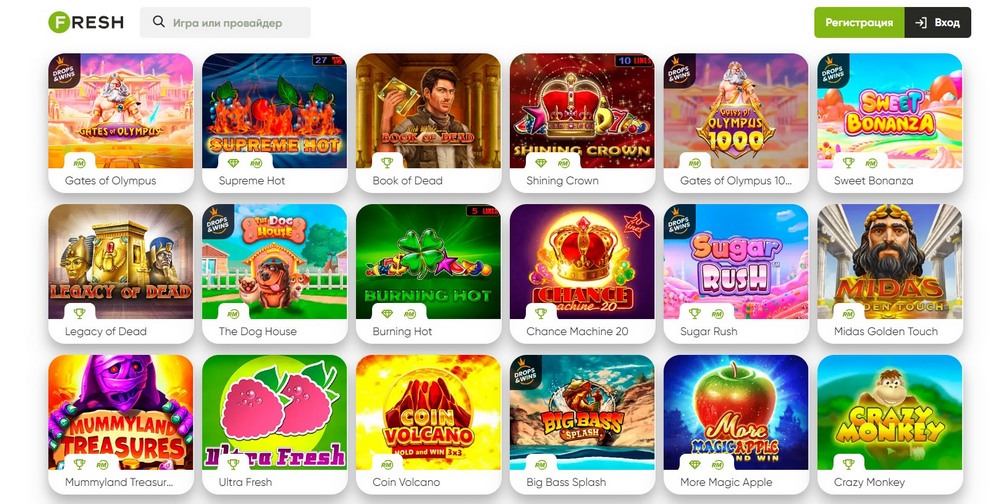
Task: Click the trophy icon on Book of Dead
Action: click(x=387, y=162)
